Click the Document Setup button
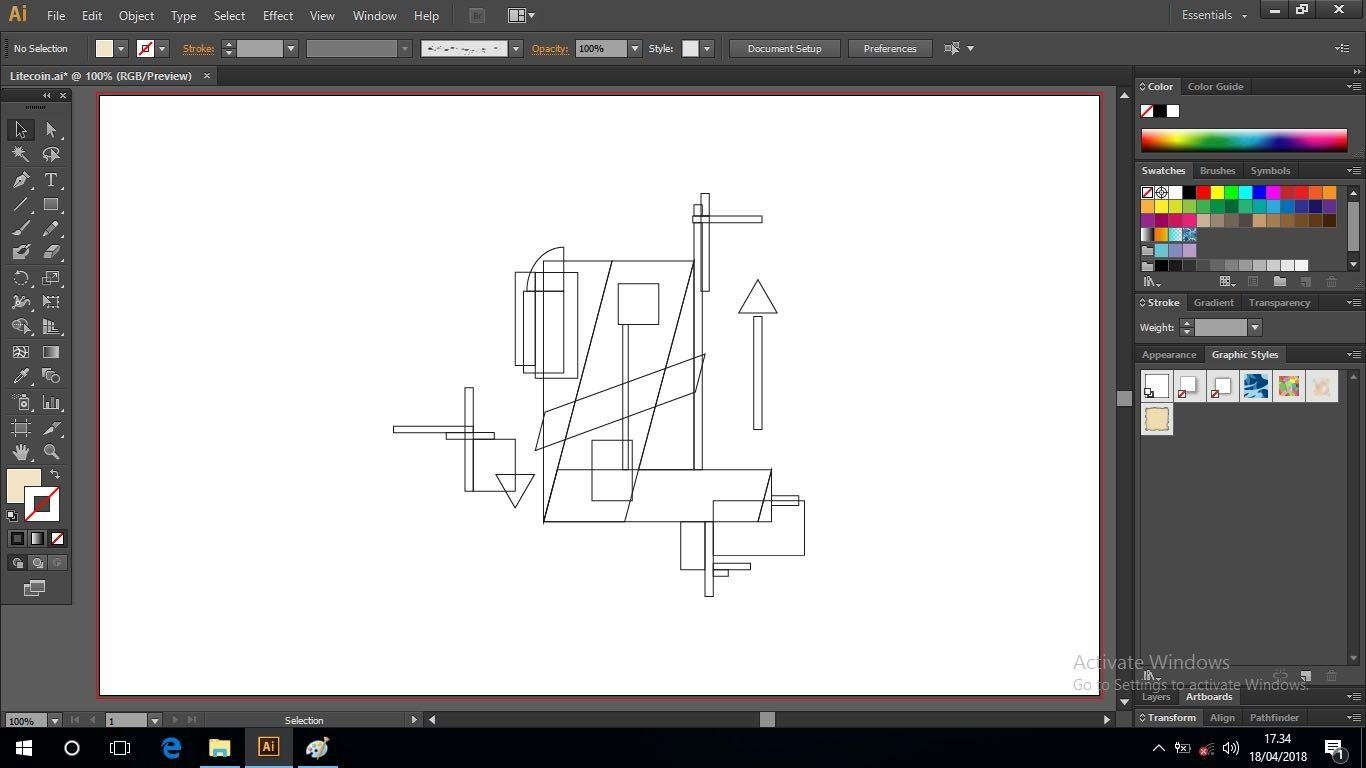This screenshot has height=768, width=1366. (784, 48)
